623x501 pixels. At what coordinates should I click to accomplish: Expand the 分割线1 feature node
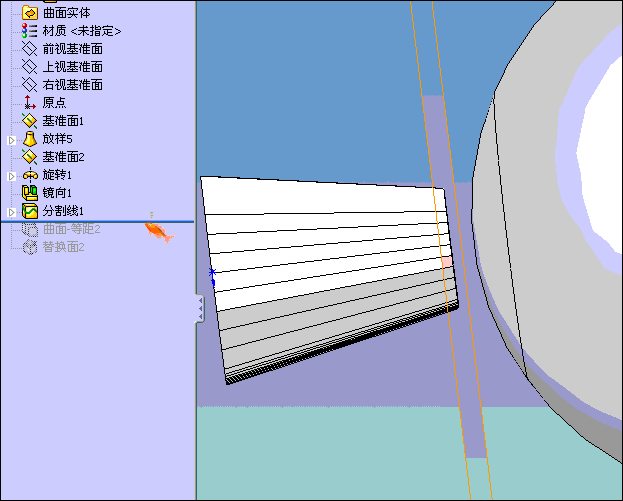point(12,212)
